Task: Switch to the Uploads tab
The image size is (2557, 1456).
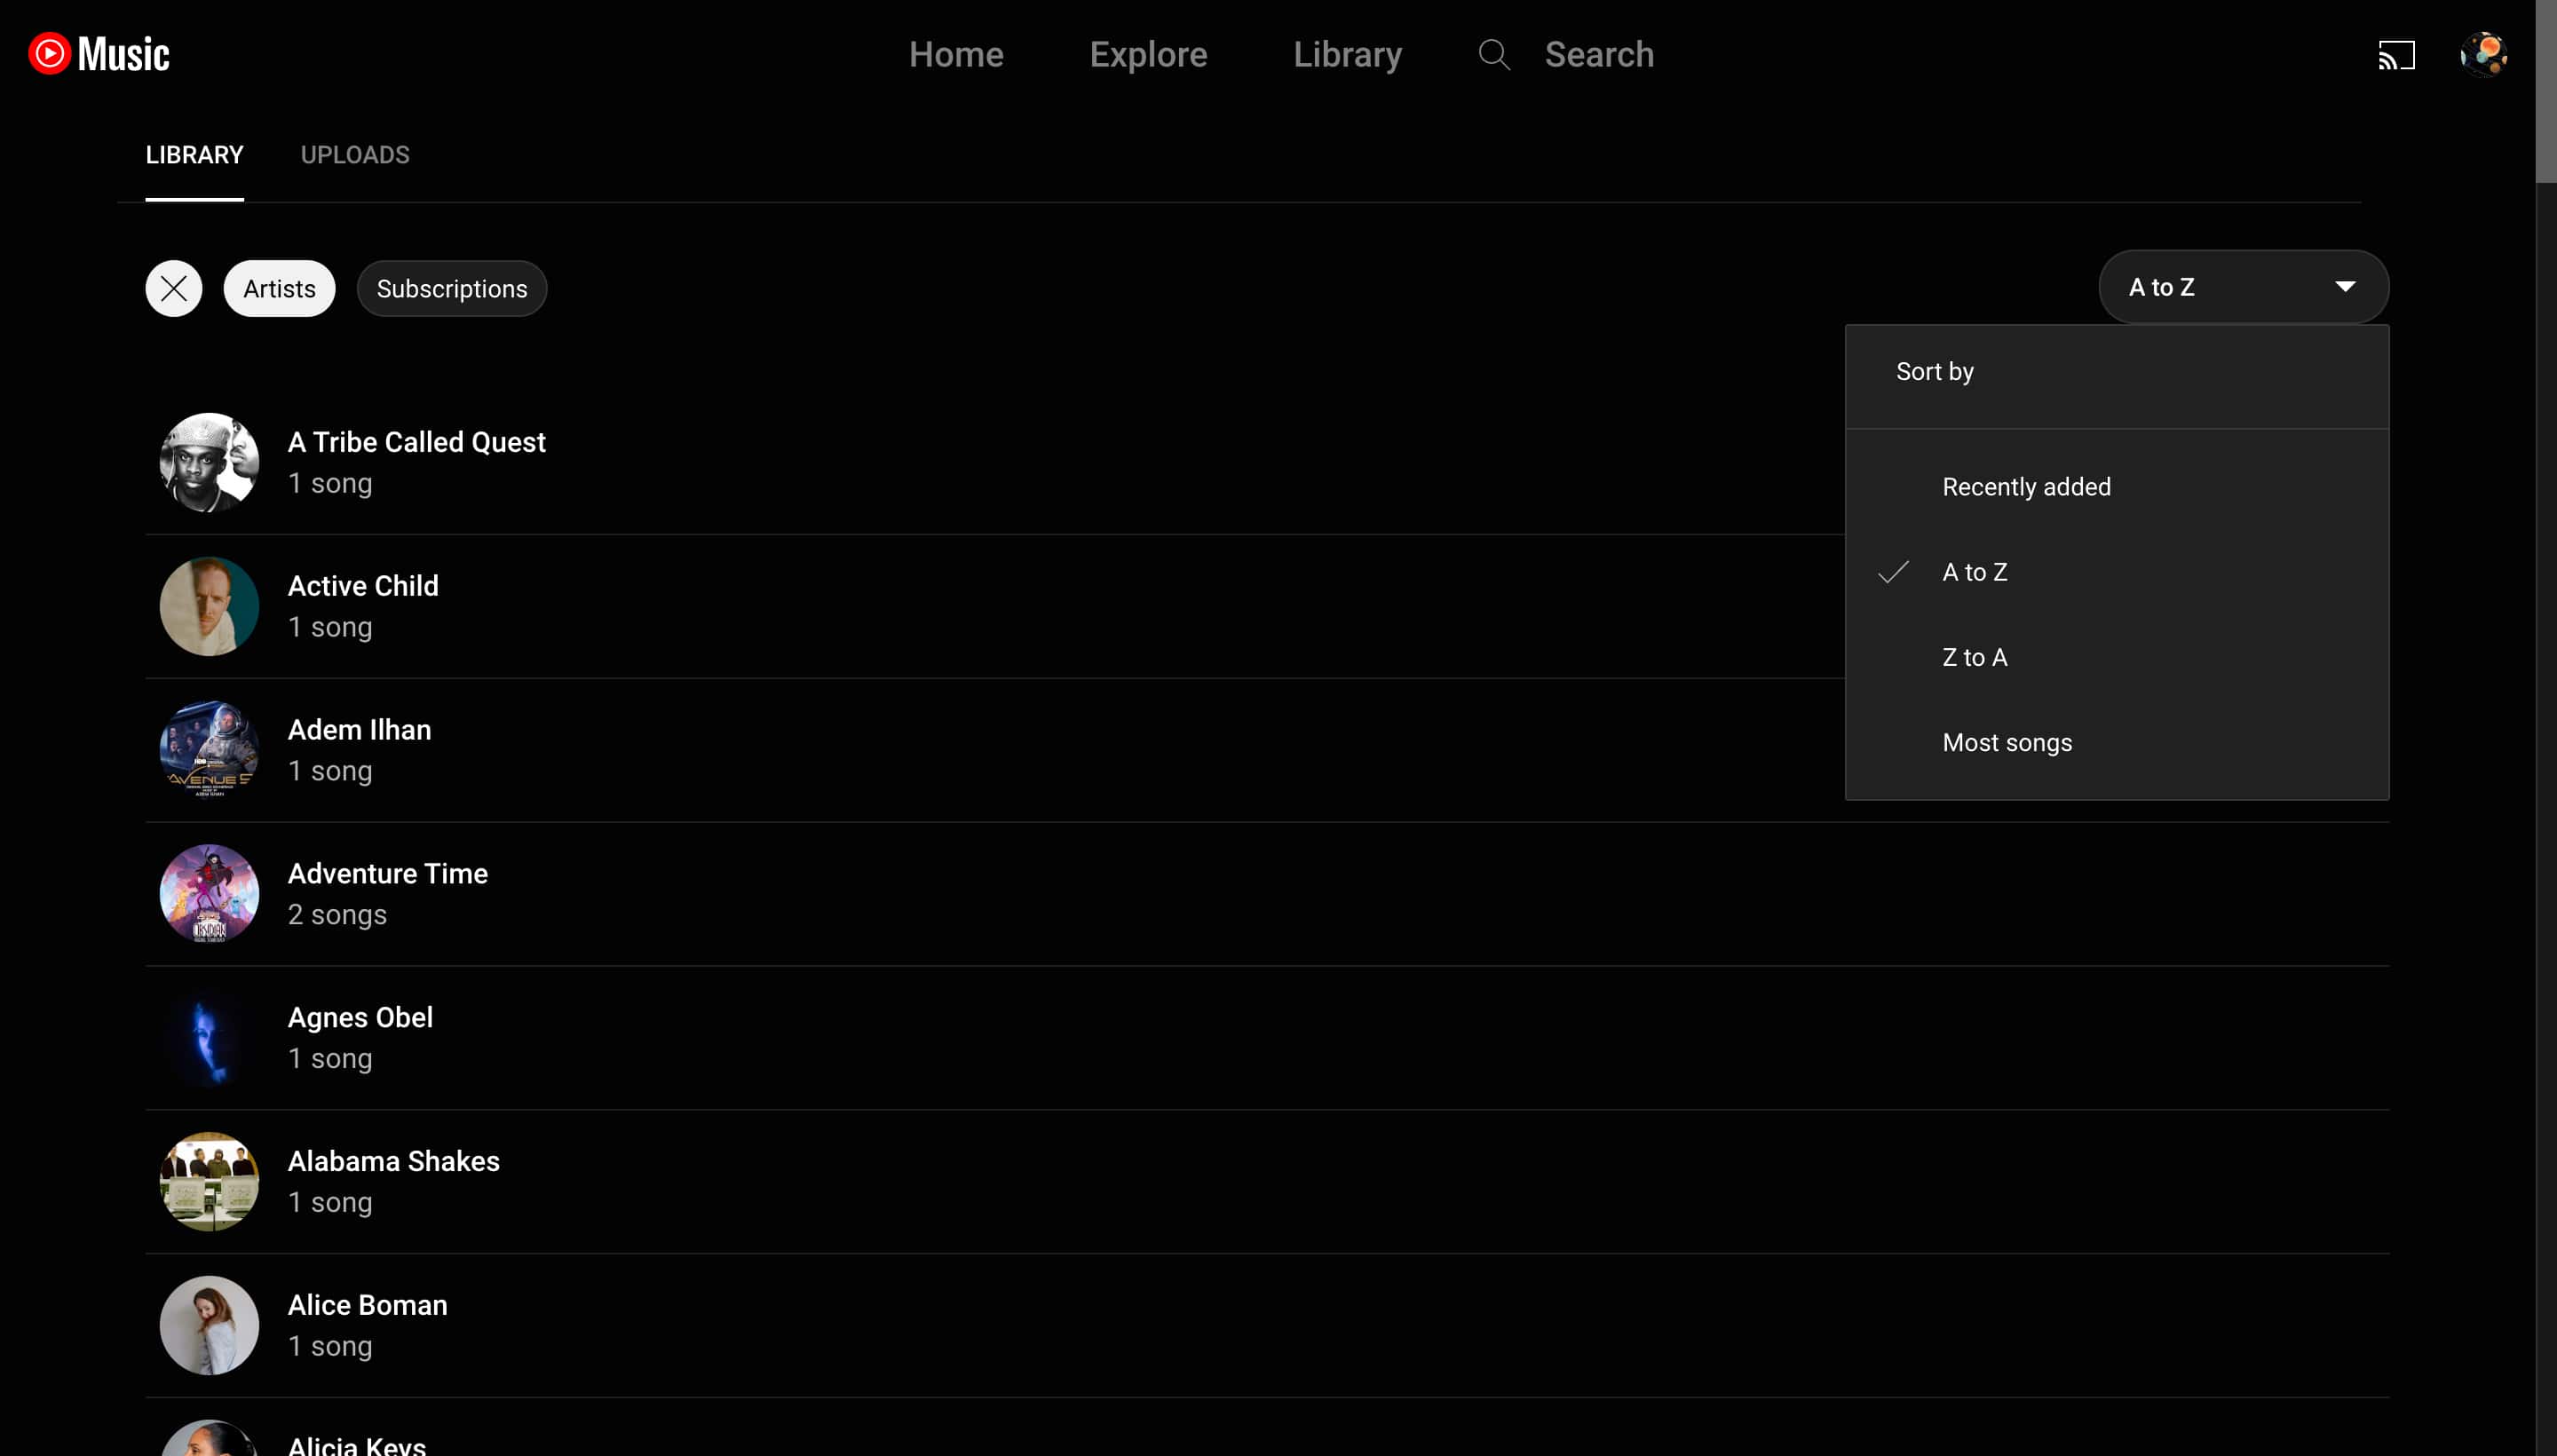Action: [355, 155]
